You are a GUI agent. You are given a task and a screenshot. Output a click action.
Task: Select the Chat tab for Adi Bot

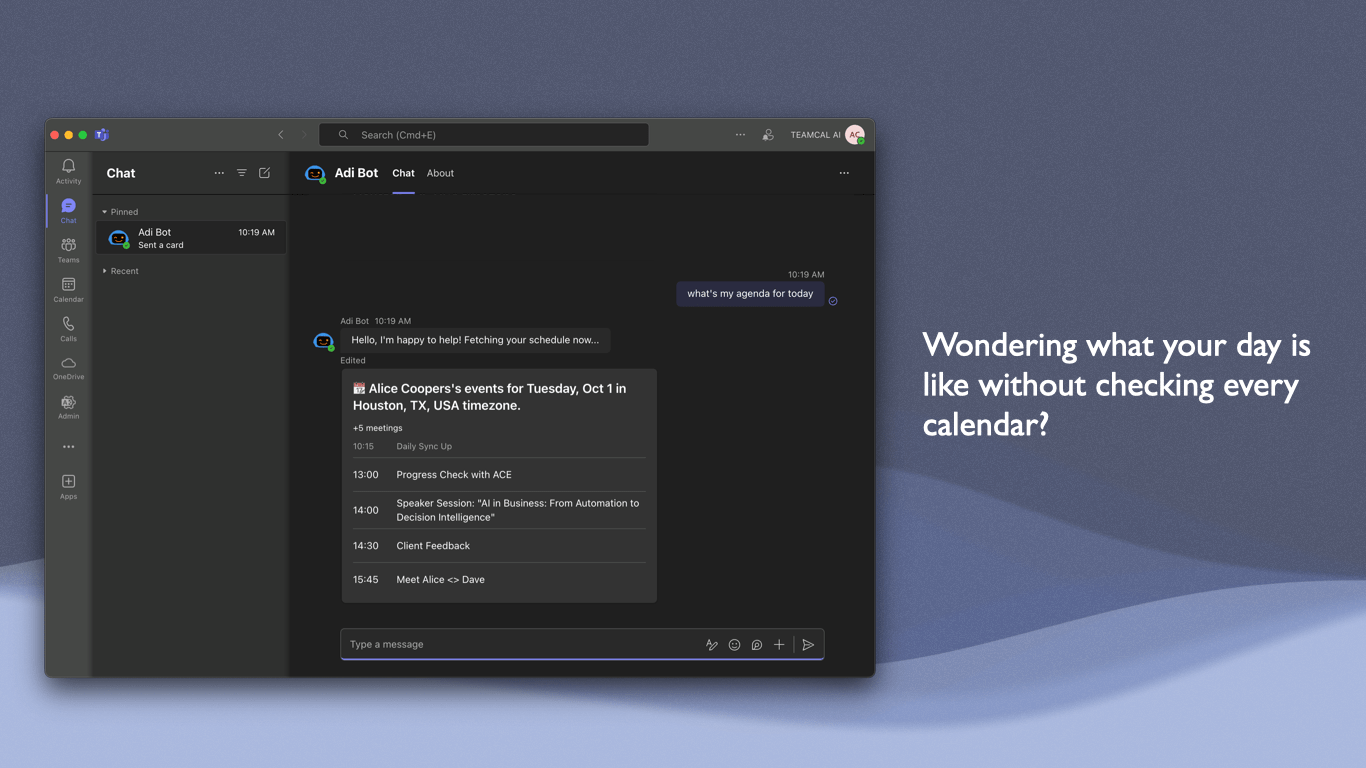[403, 173]
